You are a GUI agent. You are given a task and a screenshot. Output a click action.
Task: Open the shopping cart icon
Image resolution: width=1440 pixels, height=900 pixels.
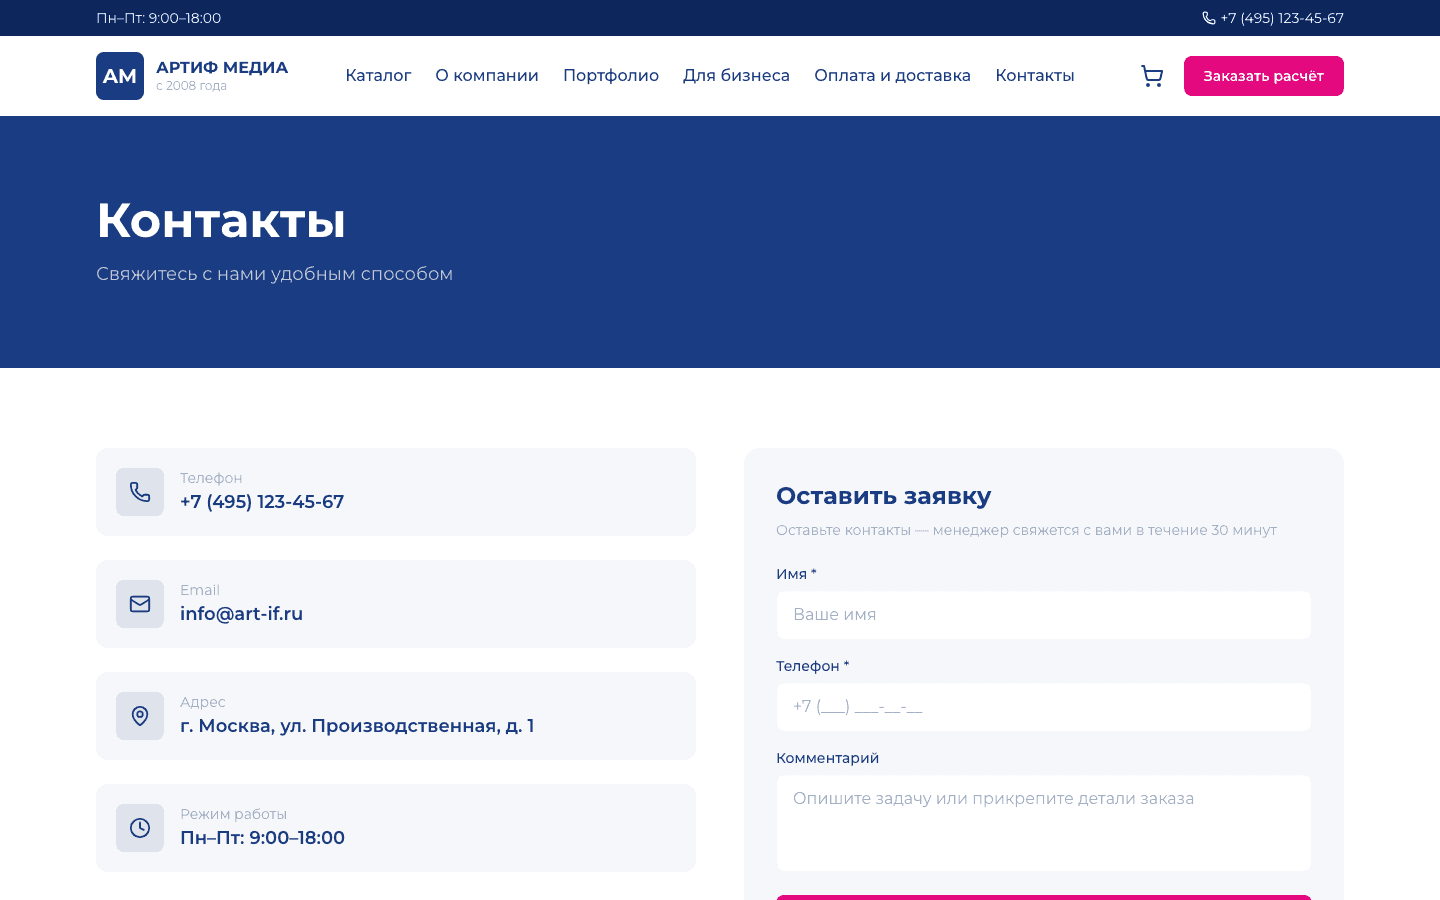tap(1152, 76)
